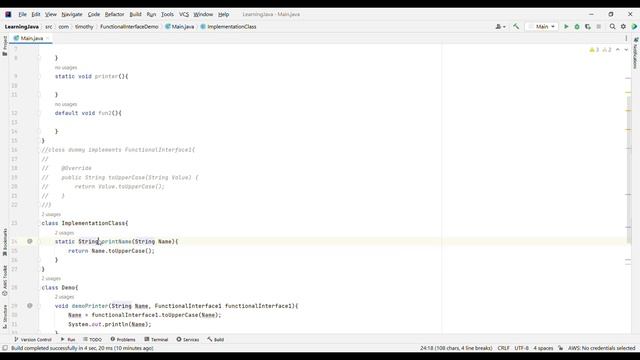This screenshot has height=360, width=640.
Task: Open warnings inspection indicator
Action: point(600,50)
